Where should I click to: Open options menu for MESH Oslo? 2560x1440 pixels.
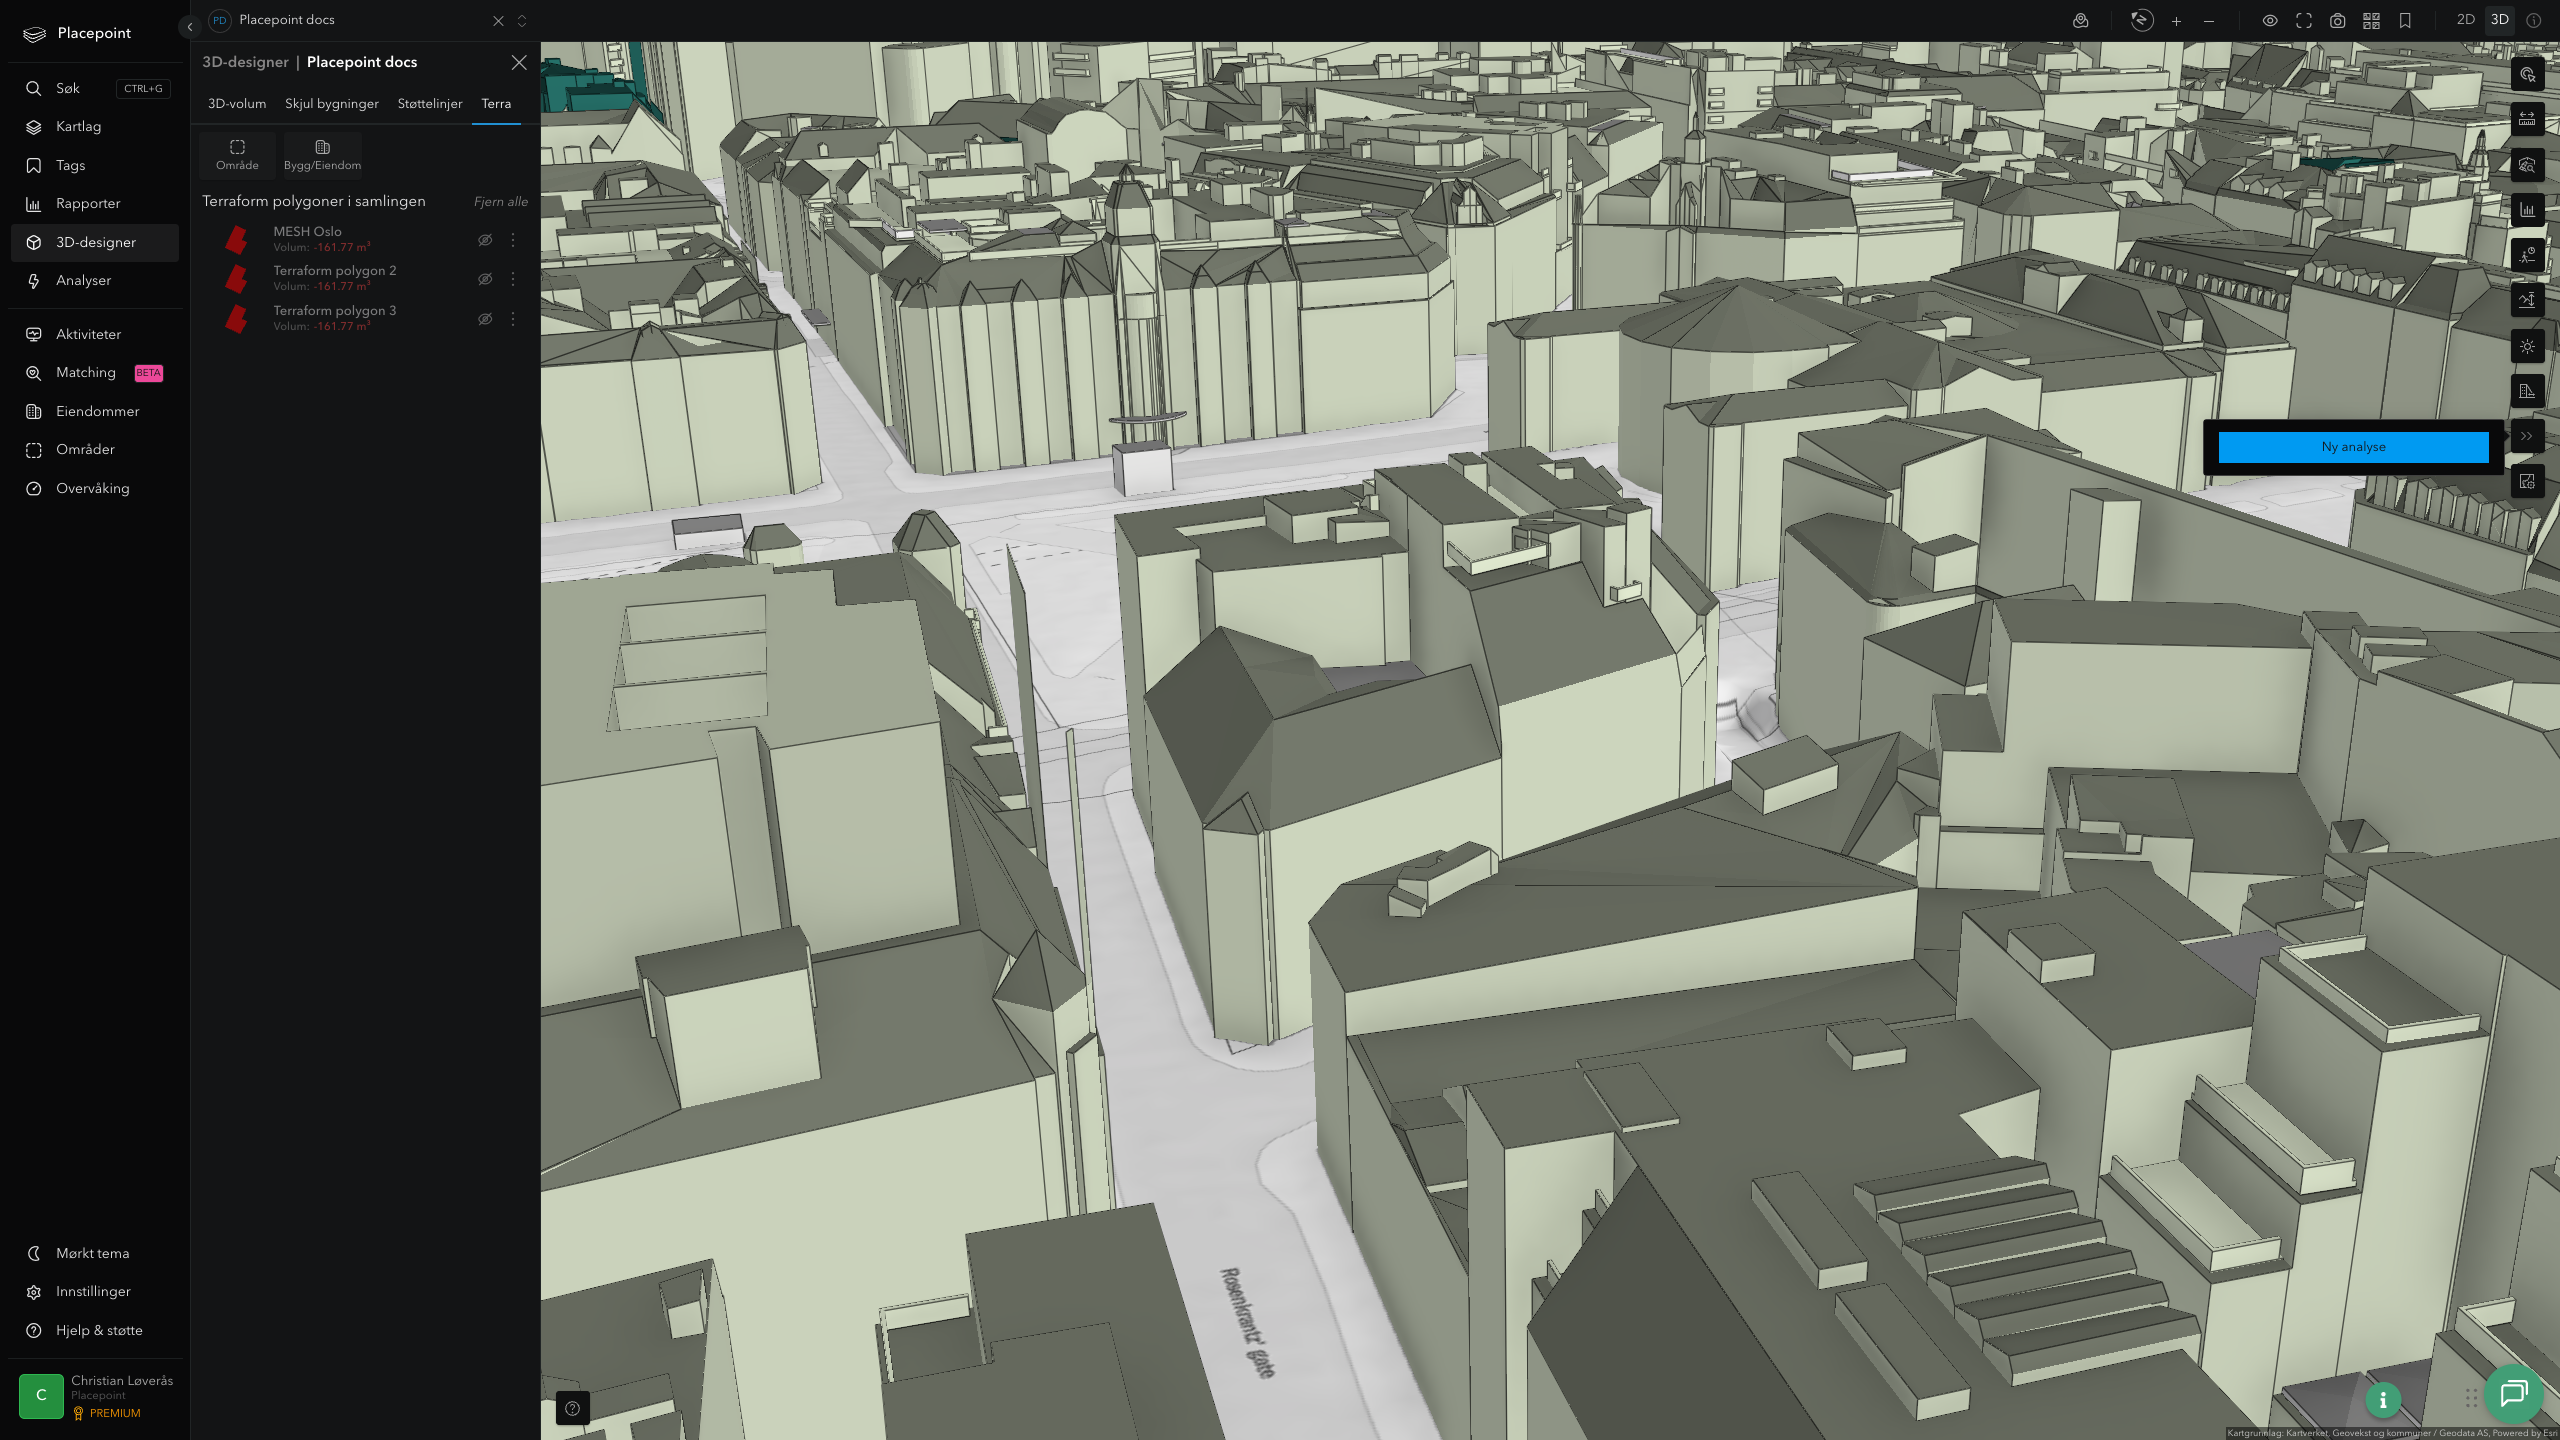point(513,240)
